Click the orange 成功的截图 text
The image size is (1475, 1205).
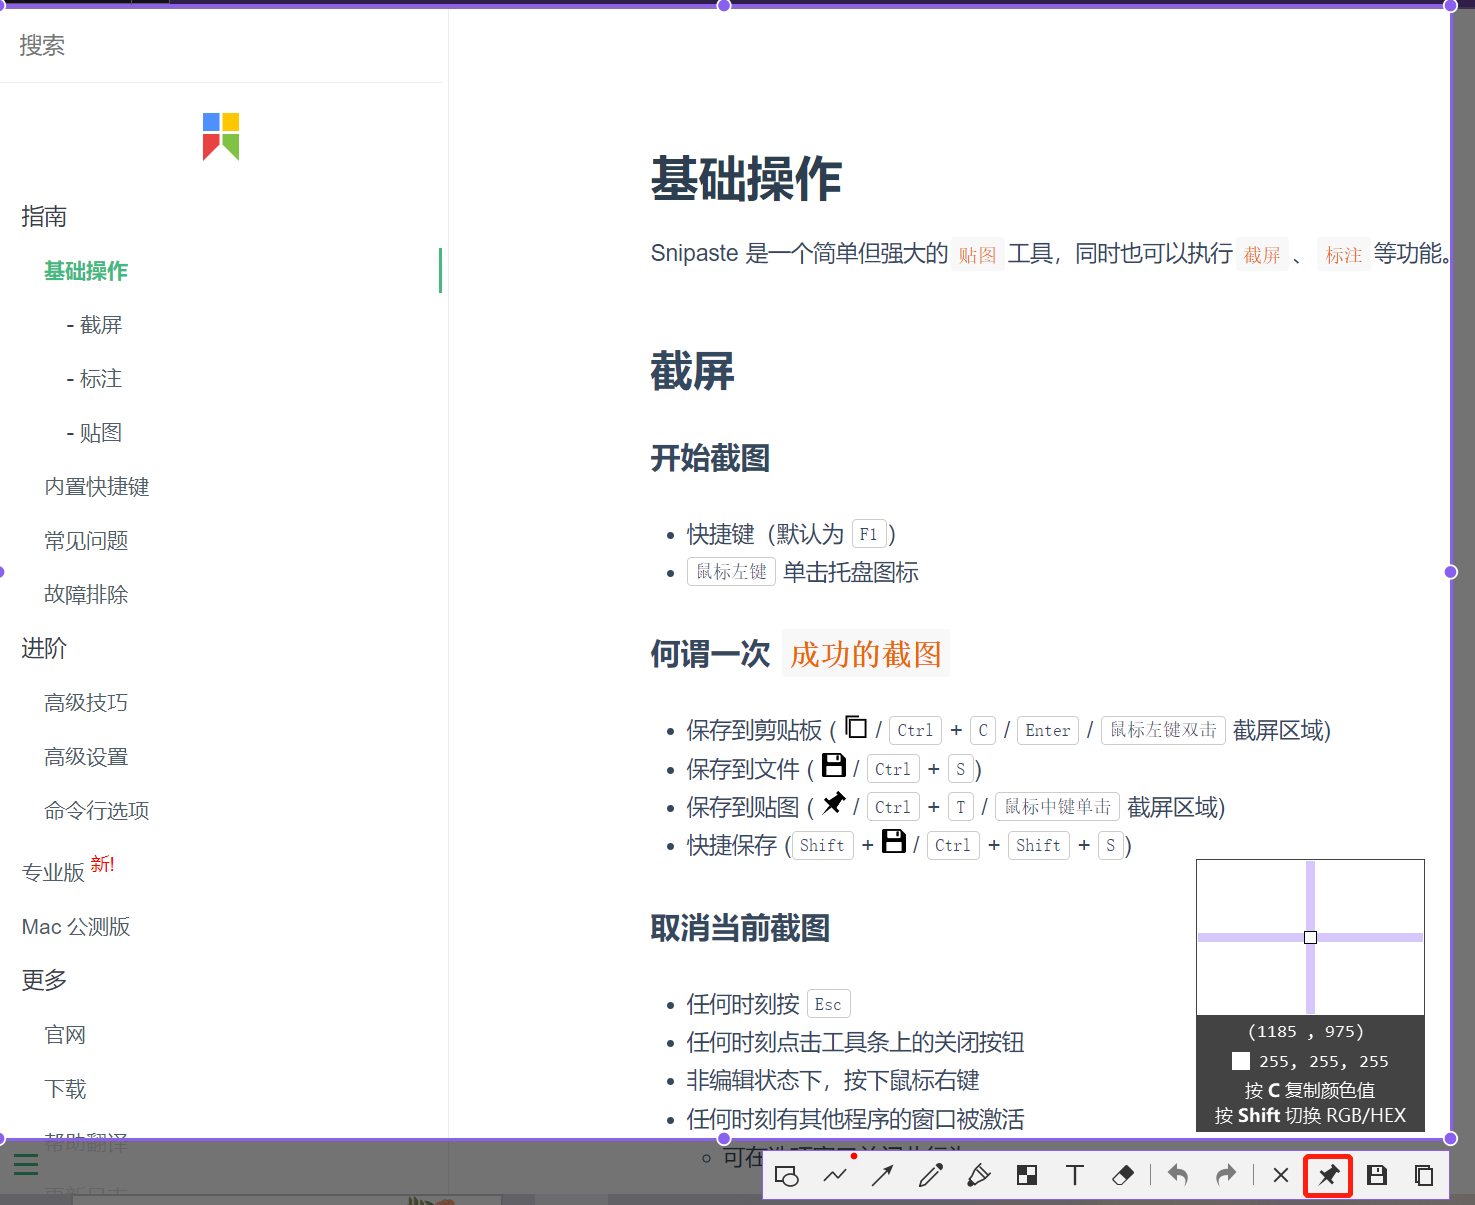pyautogui.click(x=866, y=654)
